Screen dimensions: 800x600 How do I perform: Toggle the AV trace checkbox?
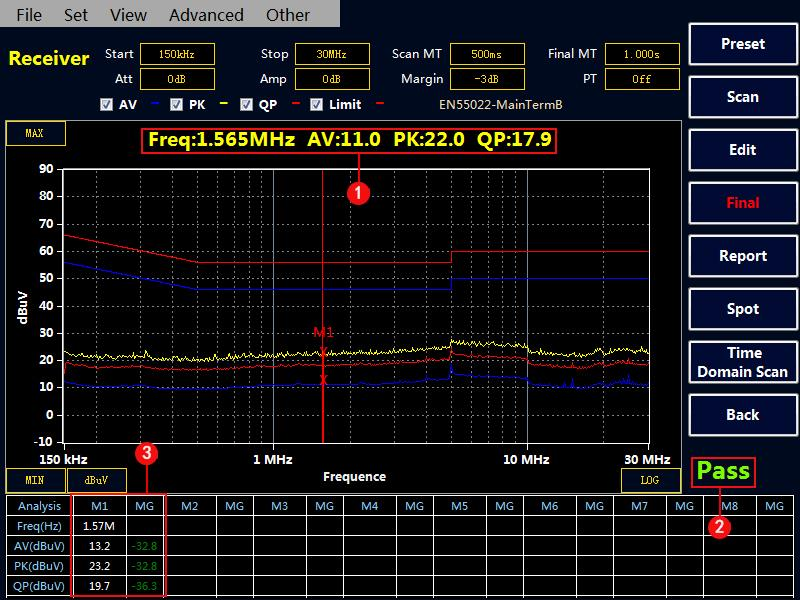click(107, 104)
